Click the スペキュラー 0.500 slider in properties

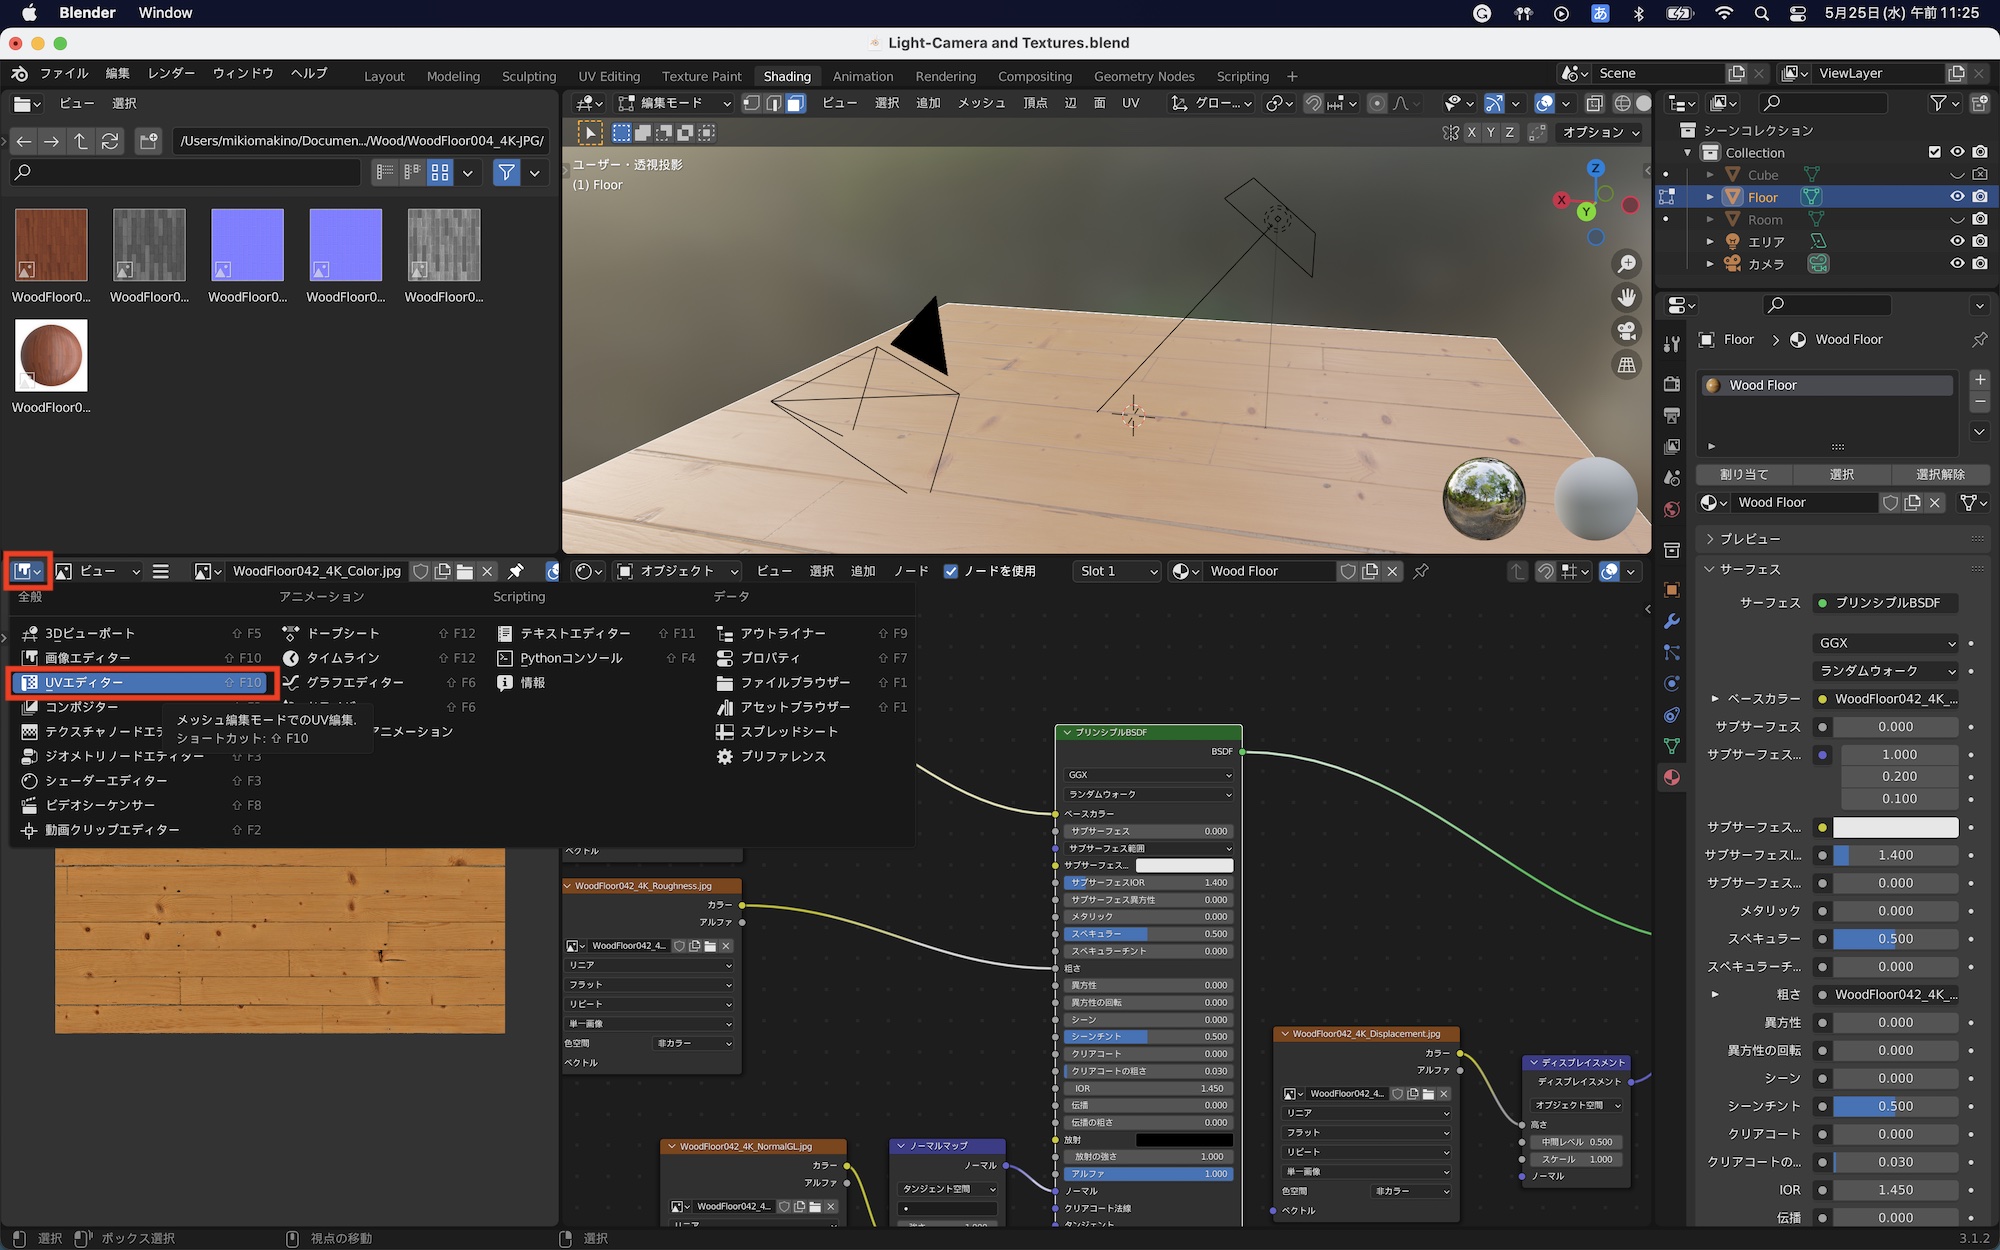(1894, 939)
